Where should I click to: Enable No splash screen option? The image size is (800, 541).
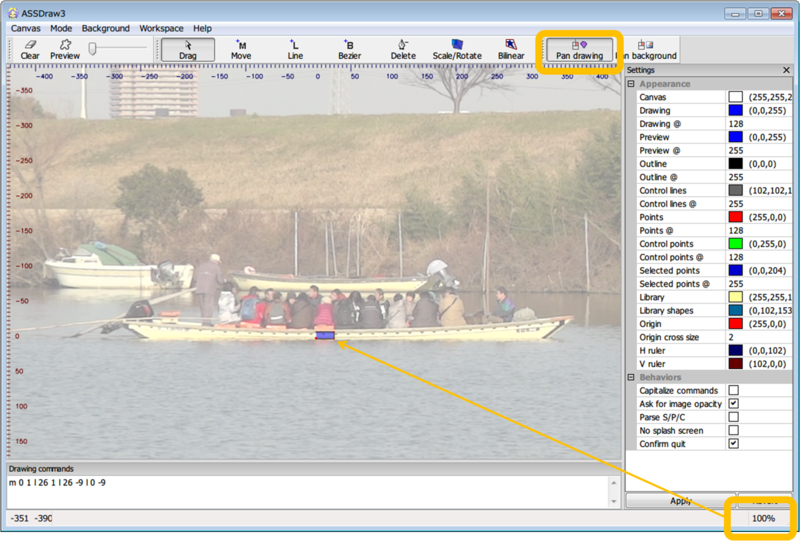coord(733,430)
